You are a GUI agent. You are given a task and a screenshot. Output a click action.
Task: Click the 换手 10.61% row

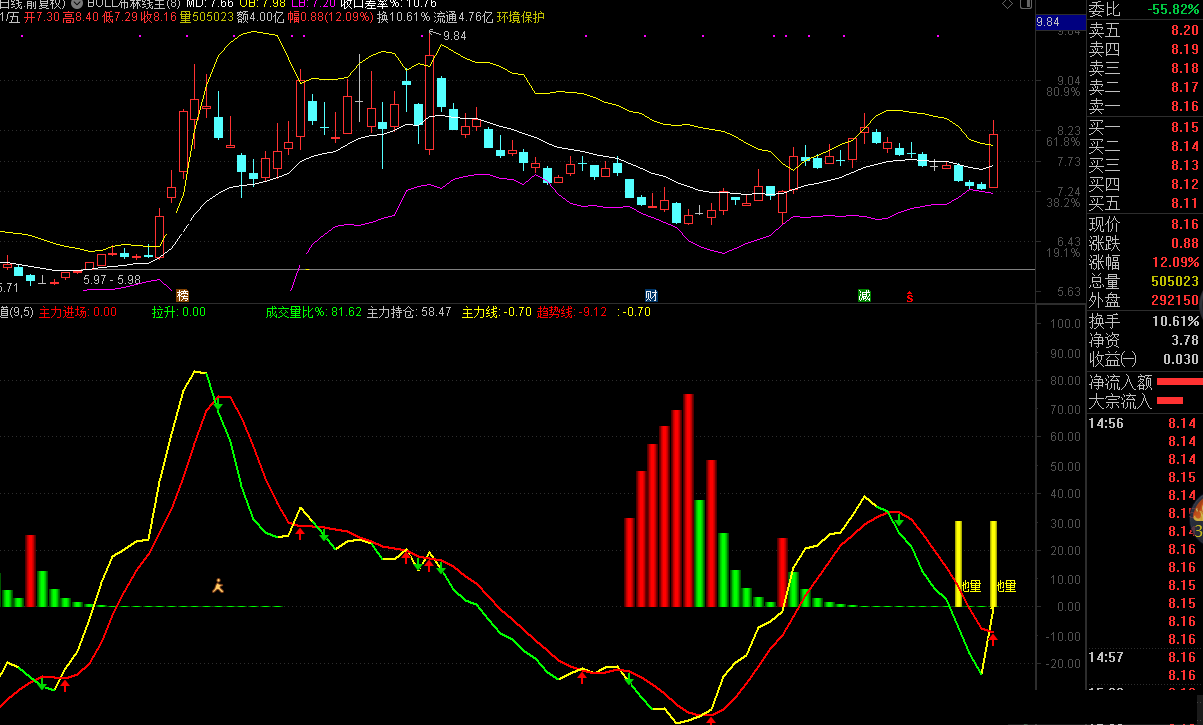[x=1144, y=321]
